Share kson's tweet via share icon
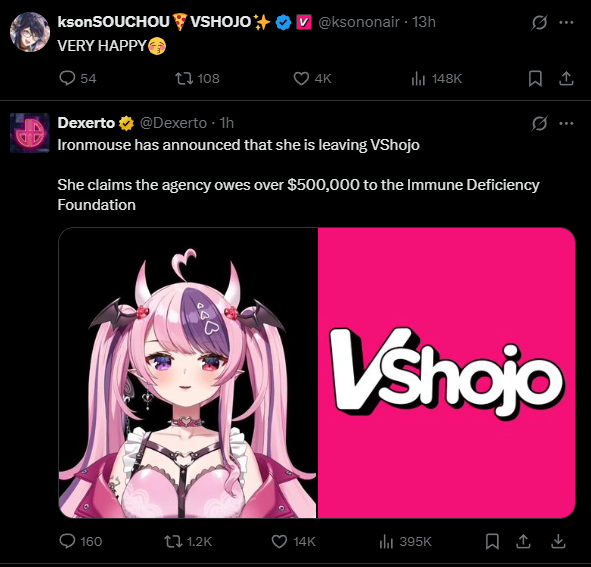Viewport: 591px width, 567px height. tap(566, 78)
